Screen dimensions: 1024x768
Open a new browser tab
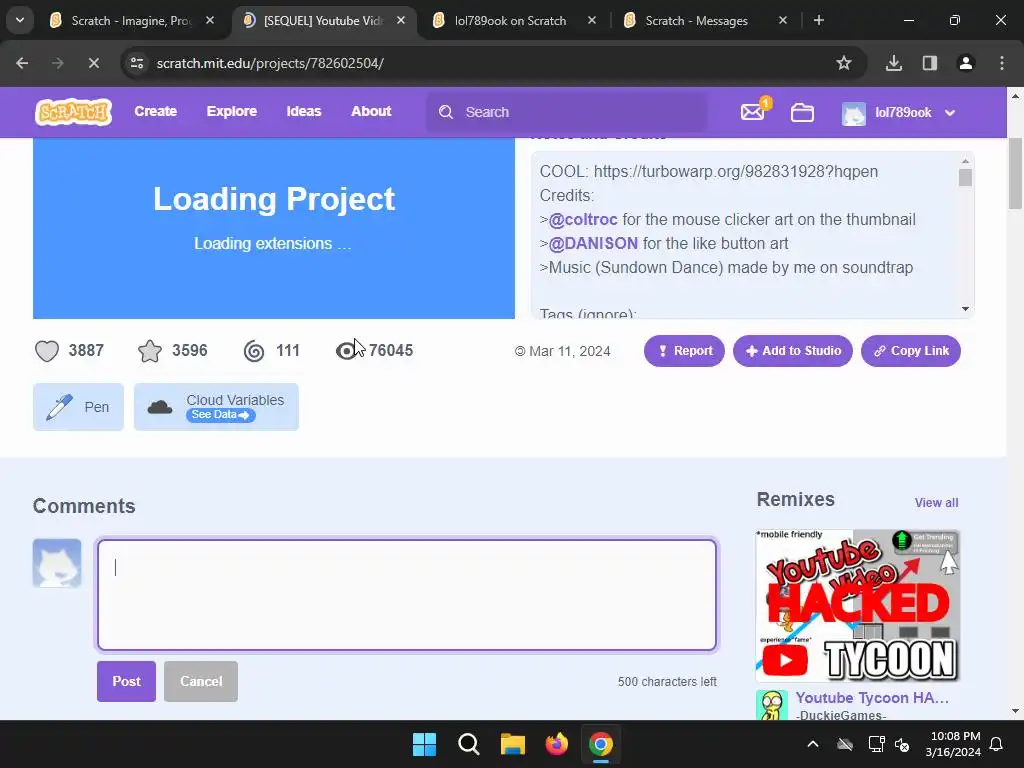point(818,20)
